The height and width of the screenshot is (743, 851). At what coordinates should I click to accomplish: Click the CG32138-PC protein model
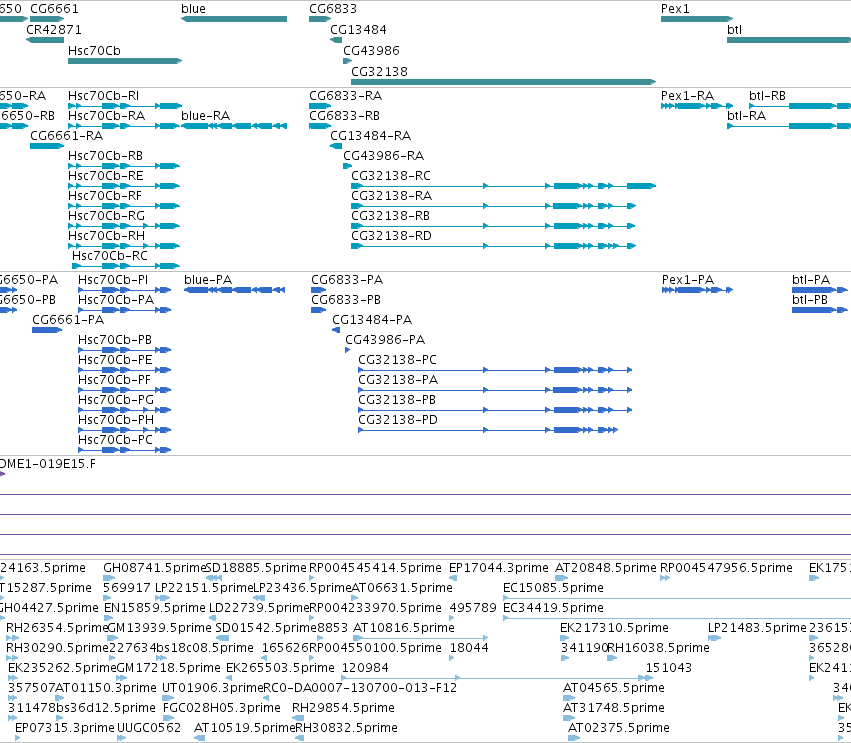pos(495,370)
